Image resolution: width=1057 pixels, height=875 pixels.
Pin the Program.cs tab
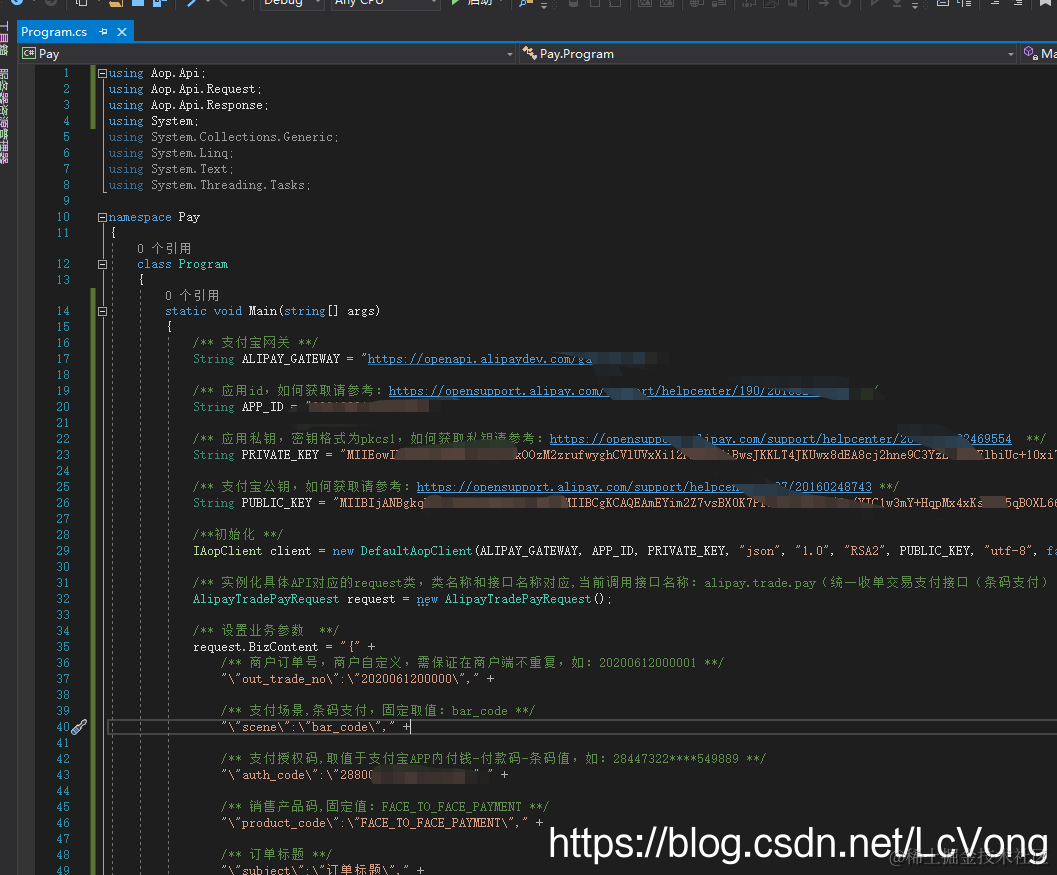[x=103, y=32]
